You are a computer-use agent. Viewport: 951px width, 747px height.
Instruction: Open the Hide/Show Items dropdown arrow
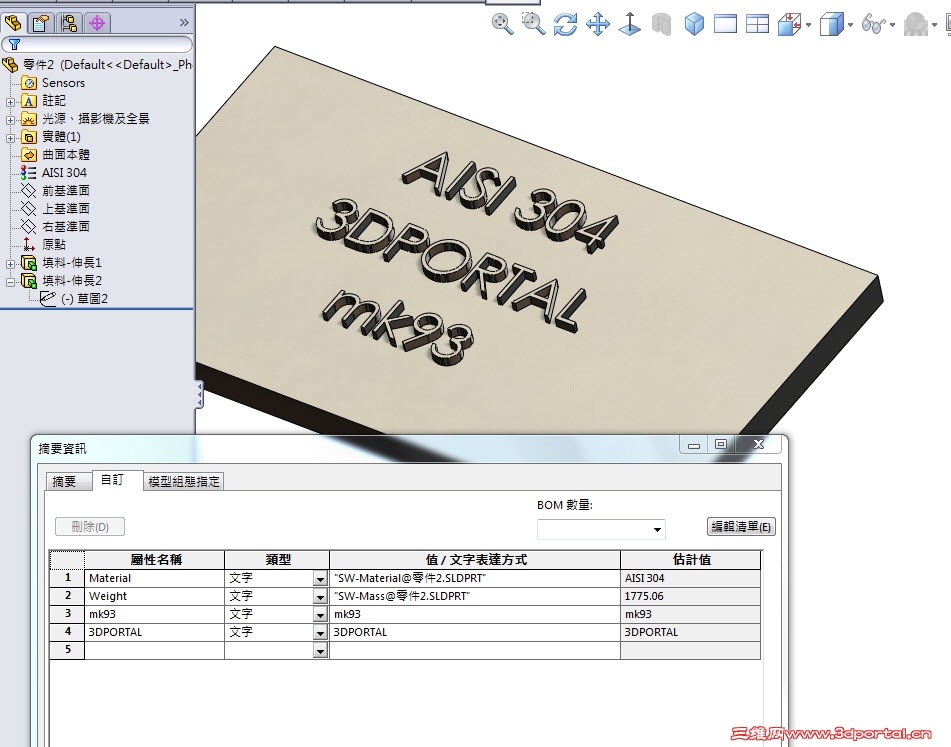point(892,25)
